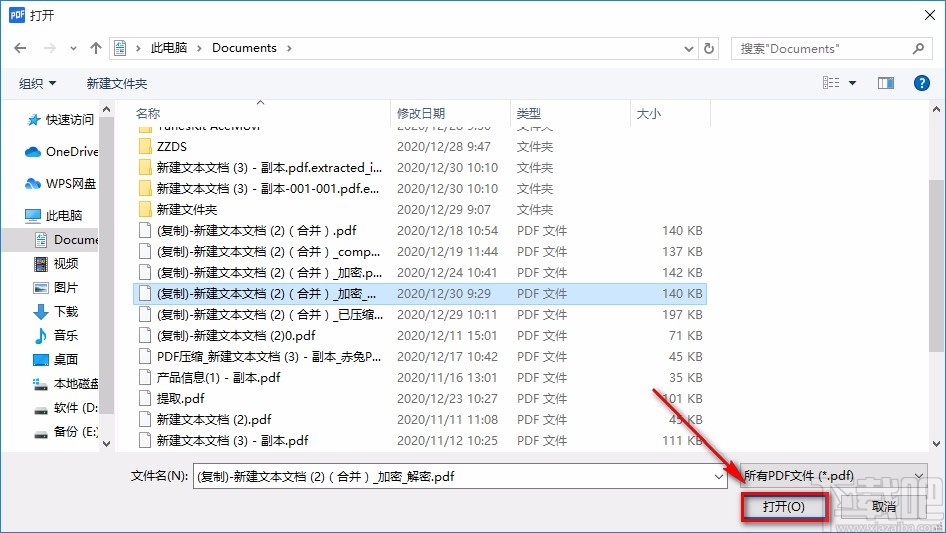946x533 pixels.
Task: Select 此电脑 in the navigation pane
Action: click(53, 215)
